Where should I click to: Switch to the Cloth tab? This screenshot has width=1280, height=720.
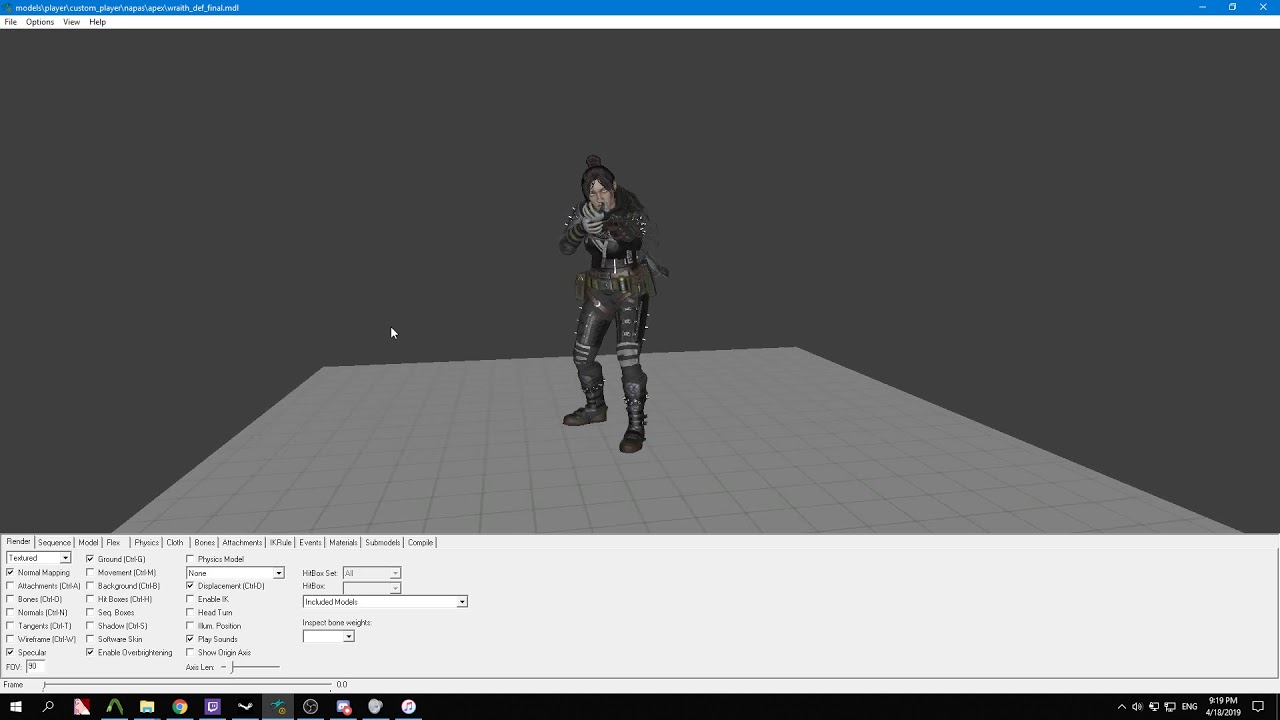[175, 543]
